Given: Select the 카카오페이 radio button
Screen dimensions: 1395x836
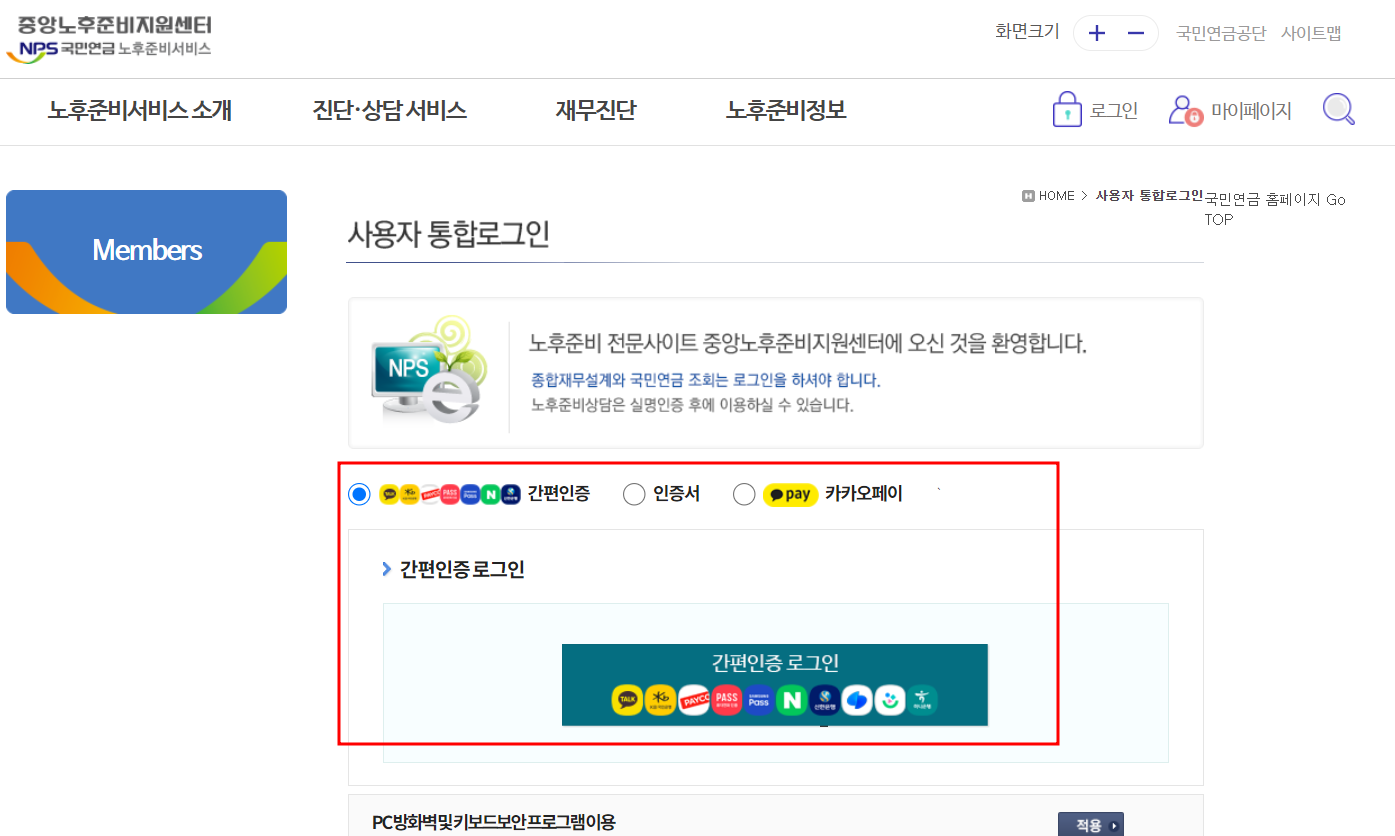Looking at the screenshot, I should [x=744, y=494].
